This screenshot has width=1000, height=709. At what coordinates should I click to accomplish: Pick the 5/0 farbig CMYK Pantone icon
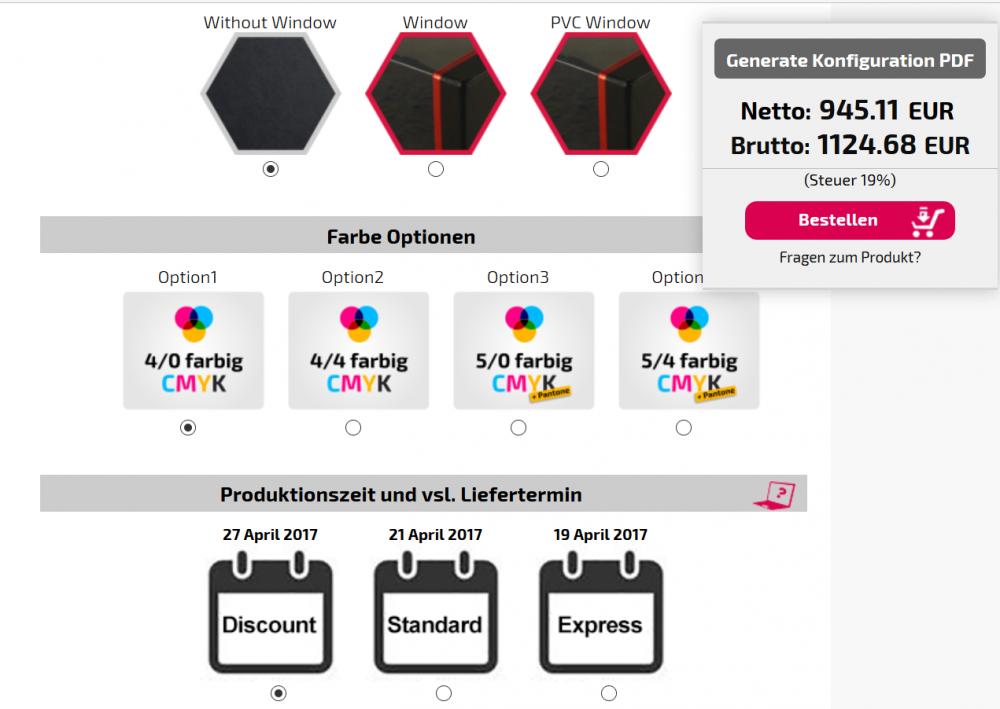524,350
